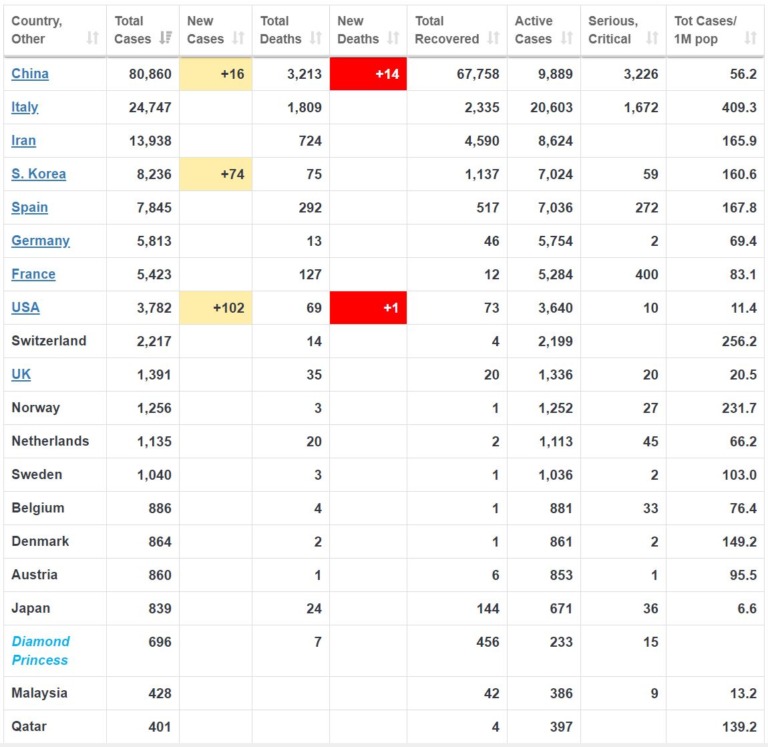Click sort icon beside Total Deaths
Image resolution: width=768 pixels, height=747 pixels.
click(x=316, y=38)
